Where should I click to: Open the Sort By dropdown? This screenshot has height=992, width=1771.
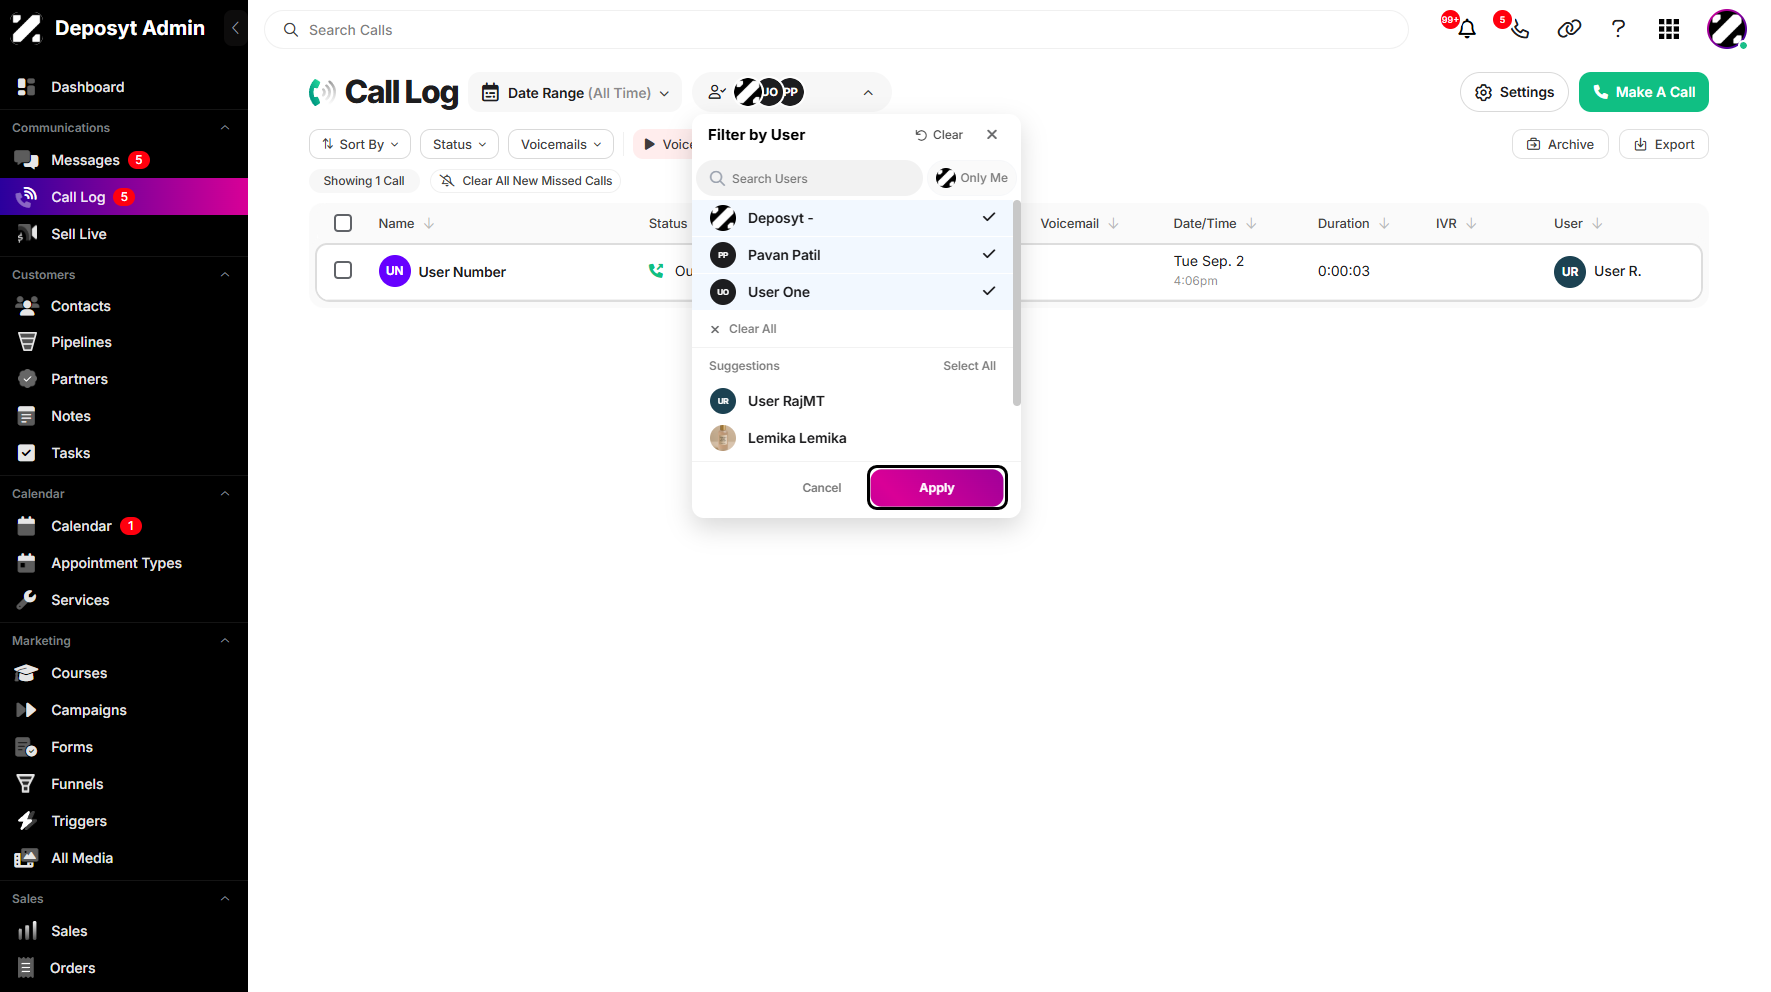[360, 144]
